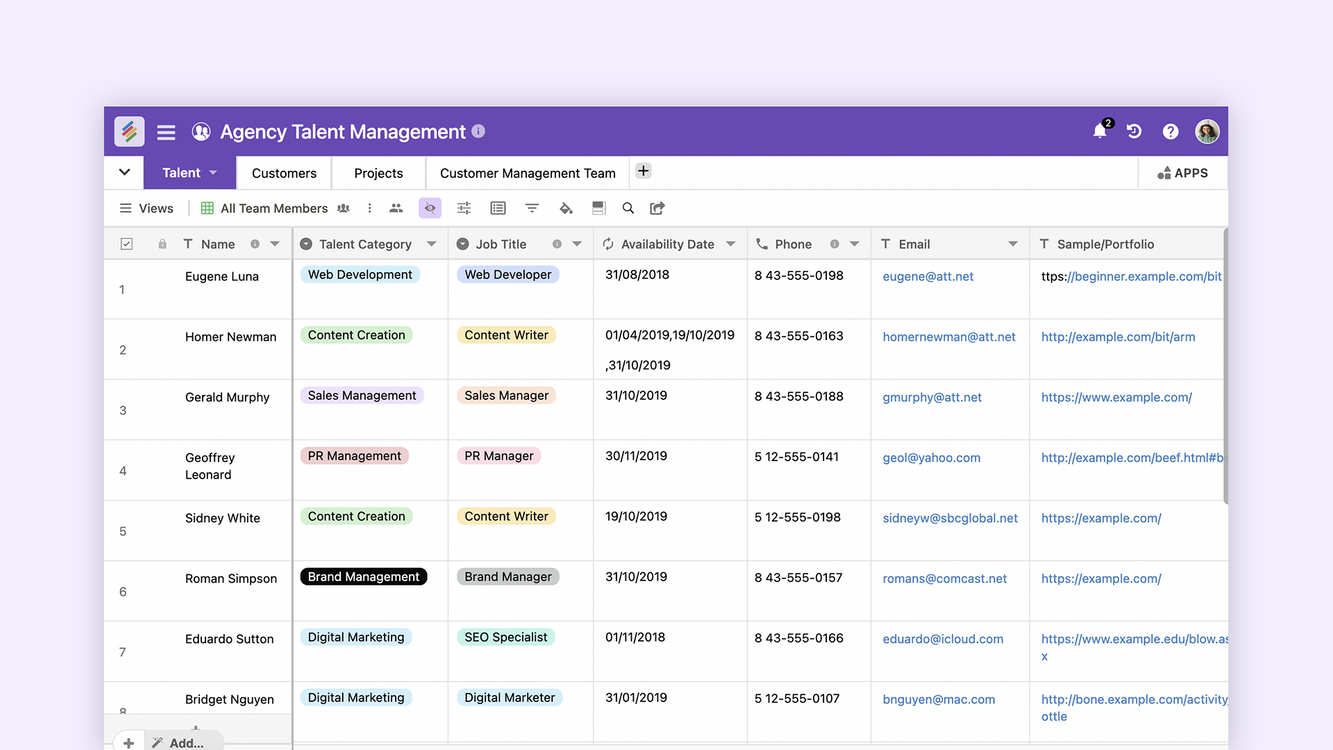The image size is (1333, 750).
Task: Expand the Talent Category column dropdown
Action: tap(432, 244)
